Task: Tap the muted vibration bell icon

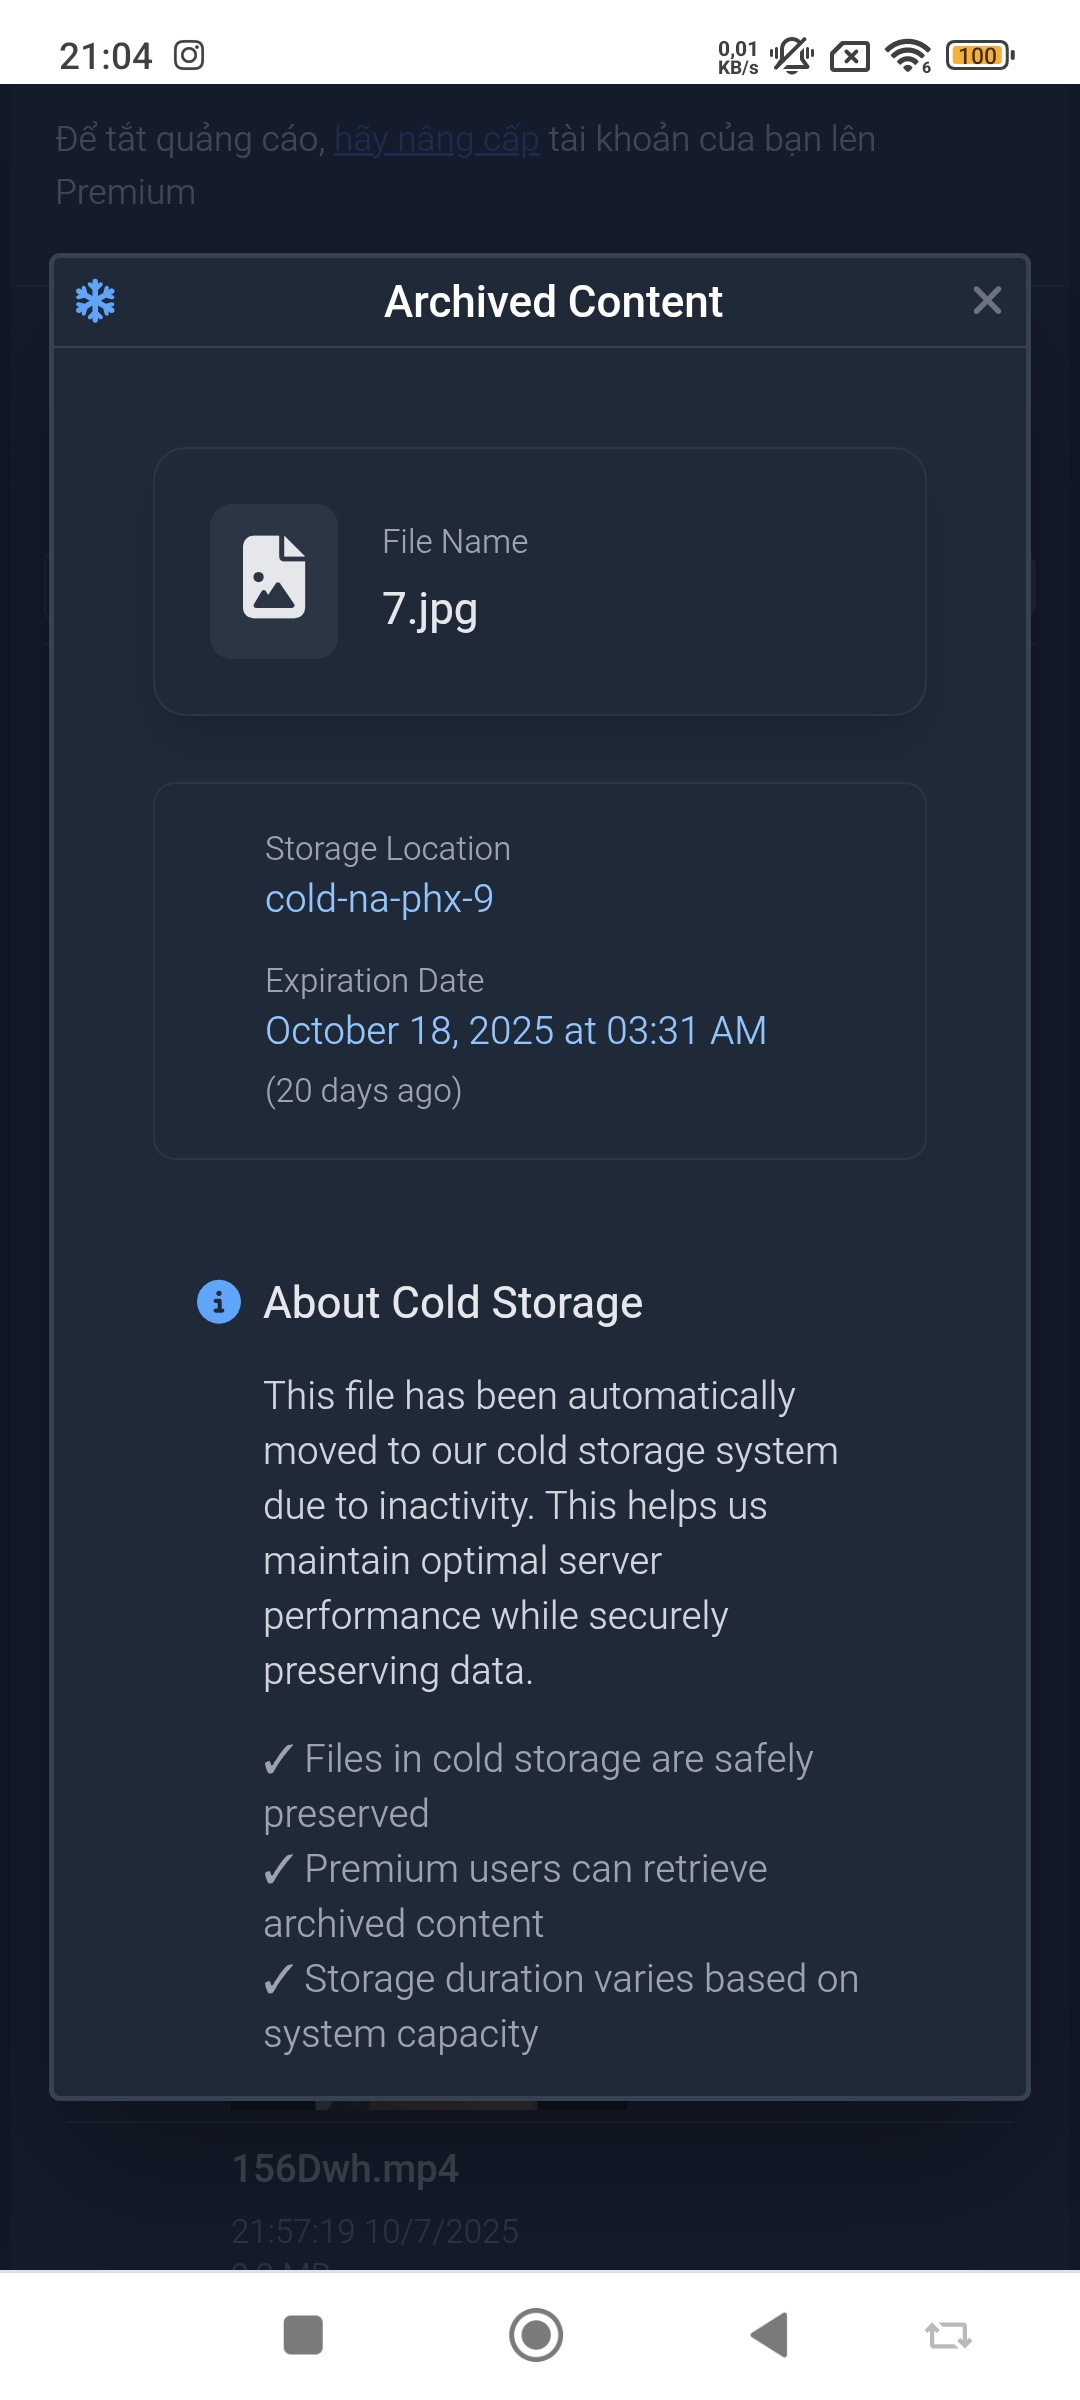Action: click(792, 55)
